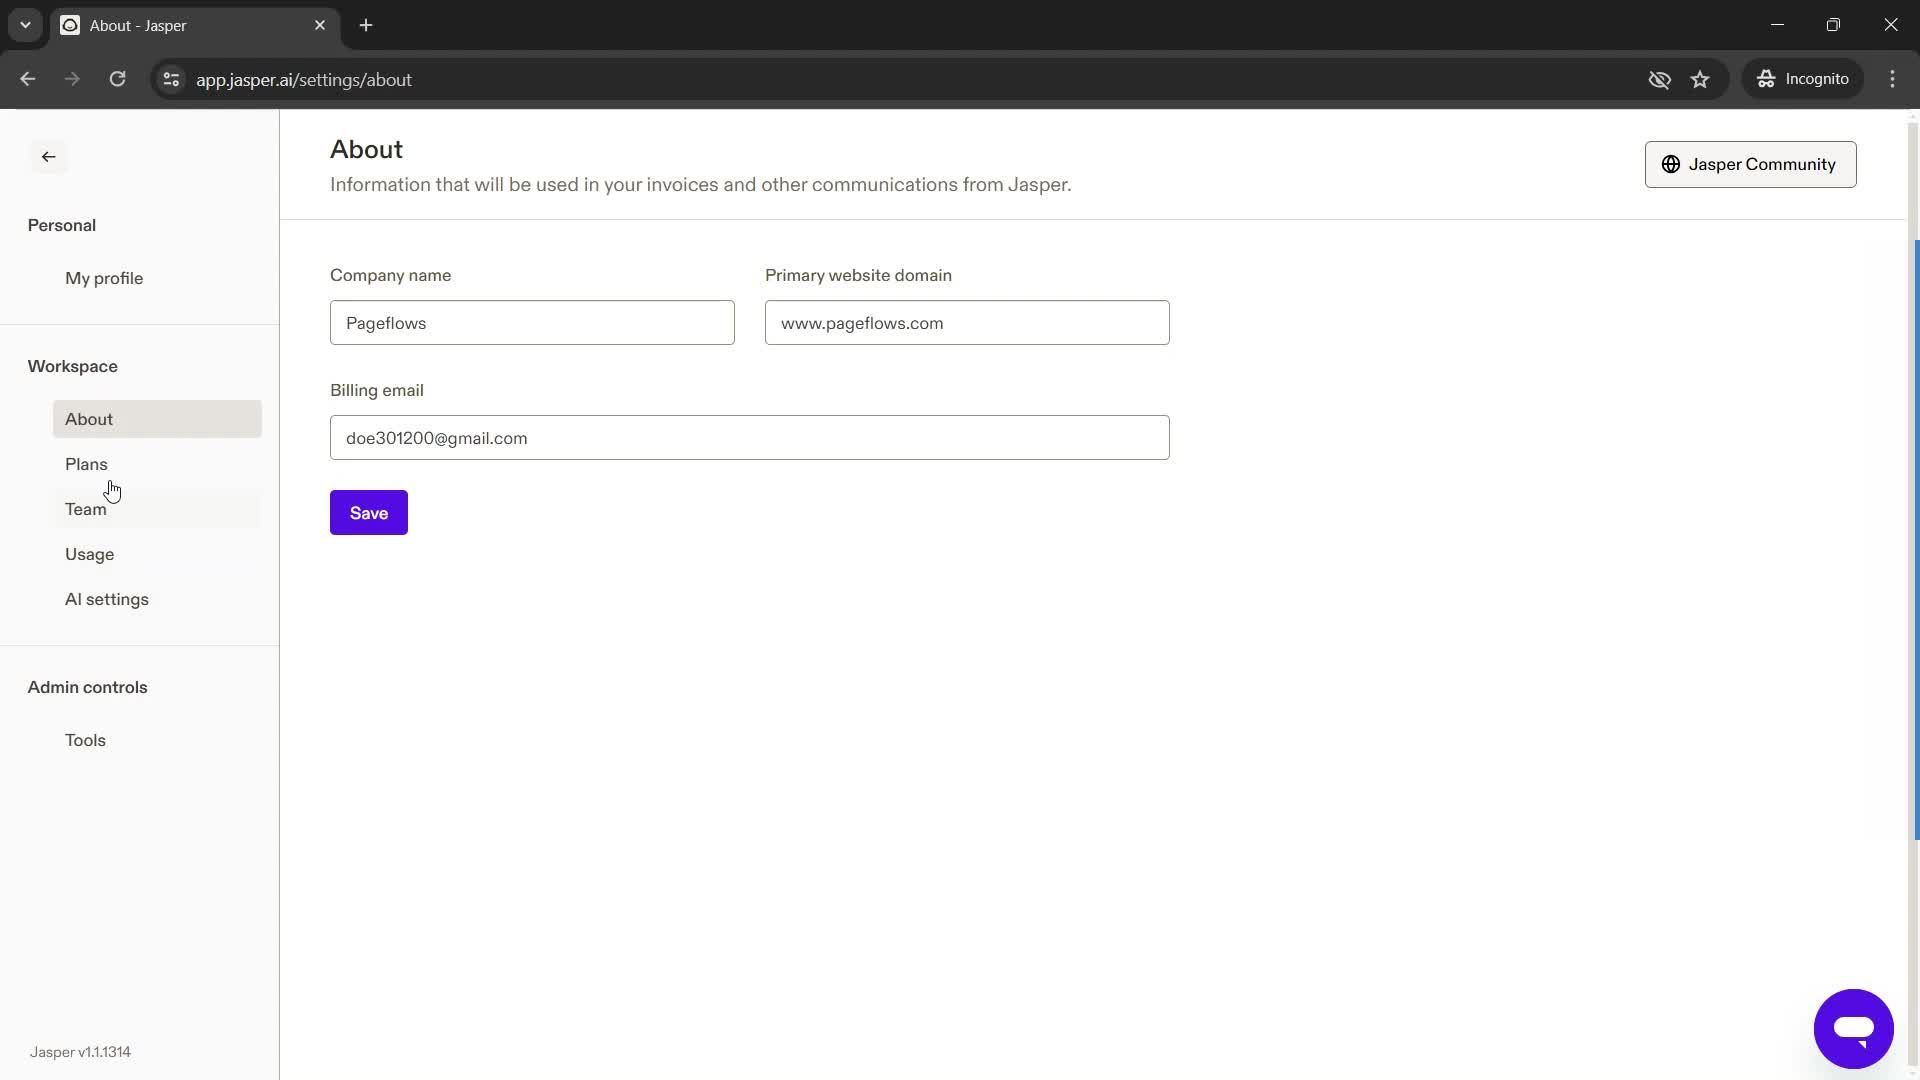Click the Tools admin controls link
Viewport: 1920px width, 1080px height.
(x=84, y=738)
